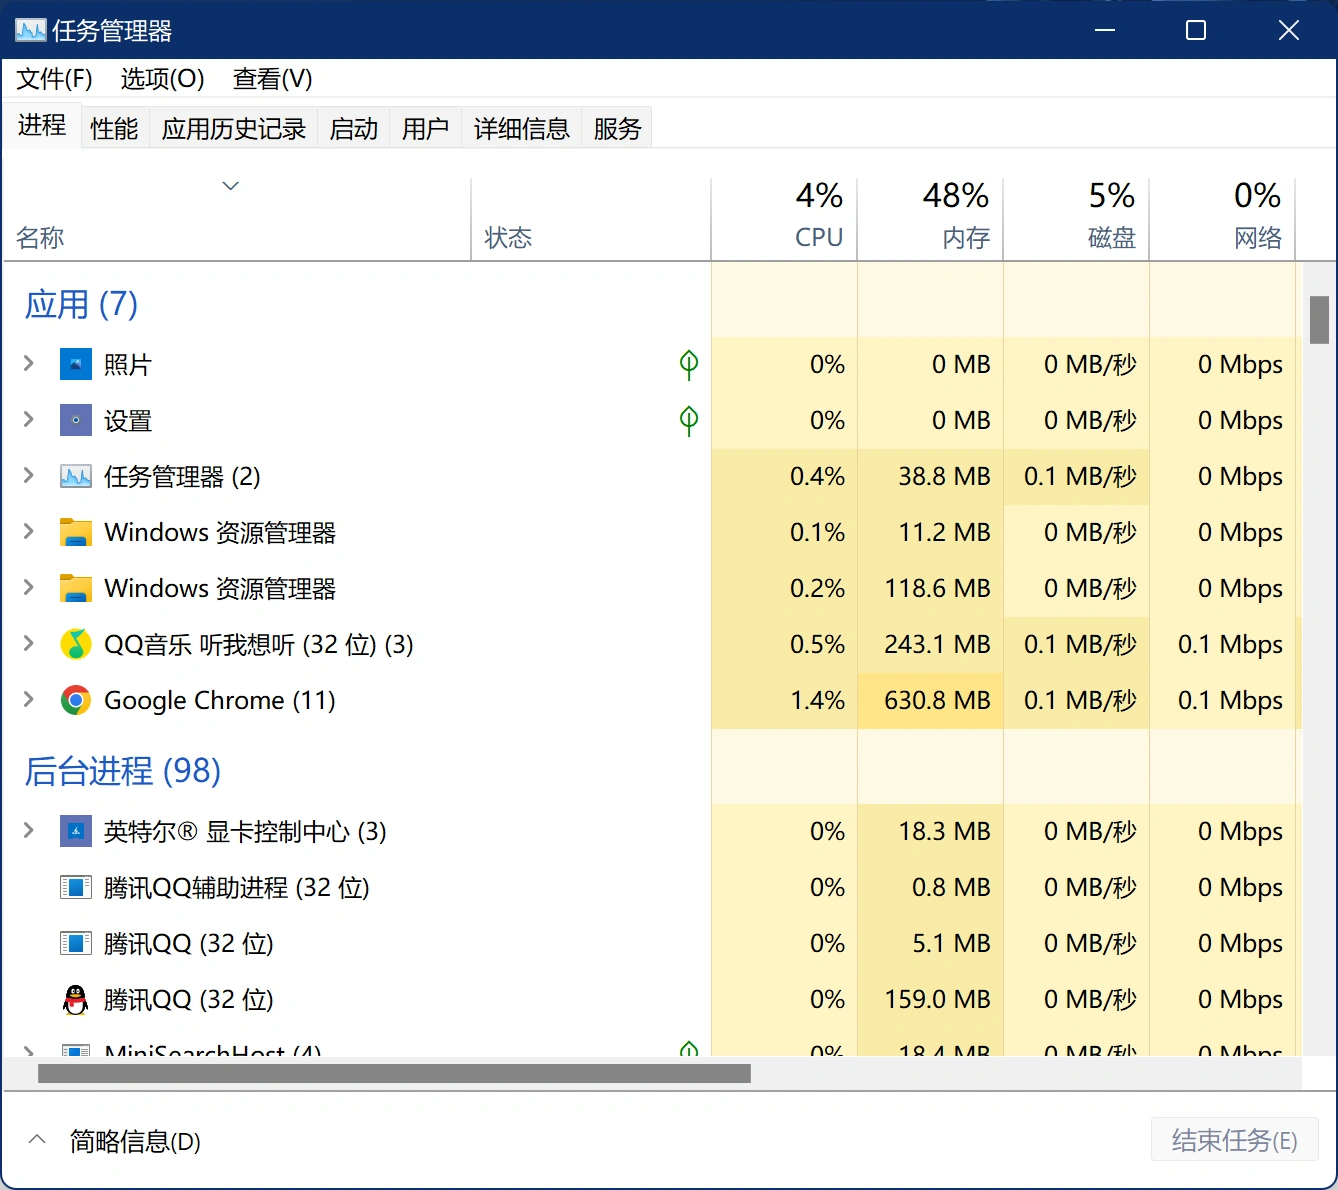Viewport: 1338px width, 1190px height.
Task: Expand Windows 资源管理器 with 0.2% CPU
Action: pos(29,588)
